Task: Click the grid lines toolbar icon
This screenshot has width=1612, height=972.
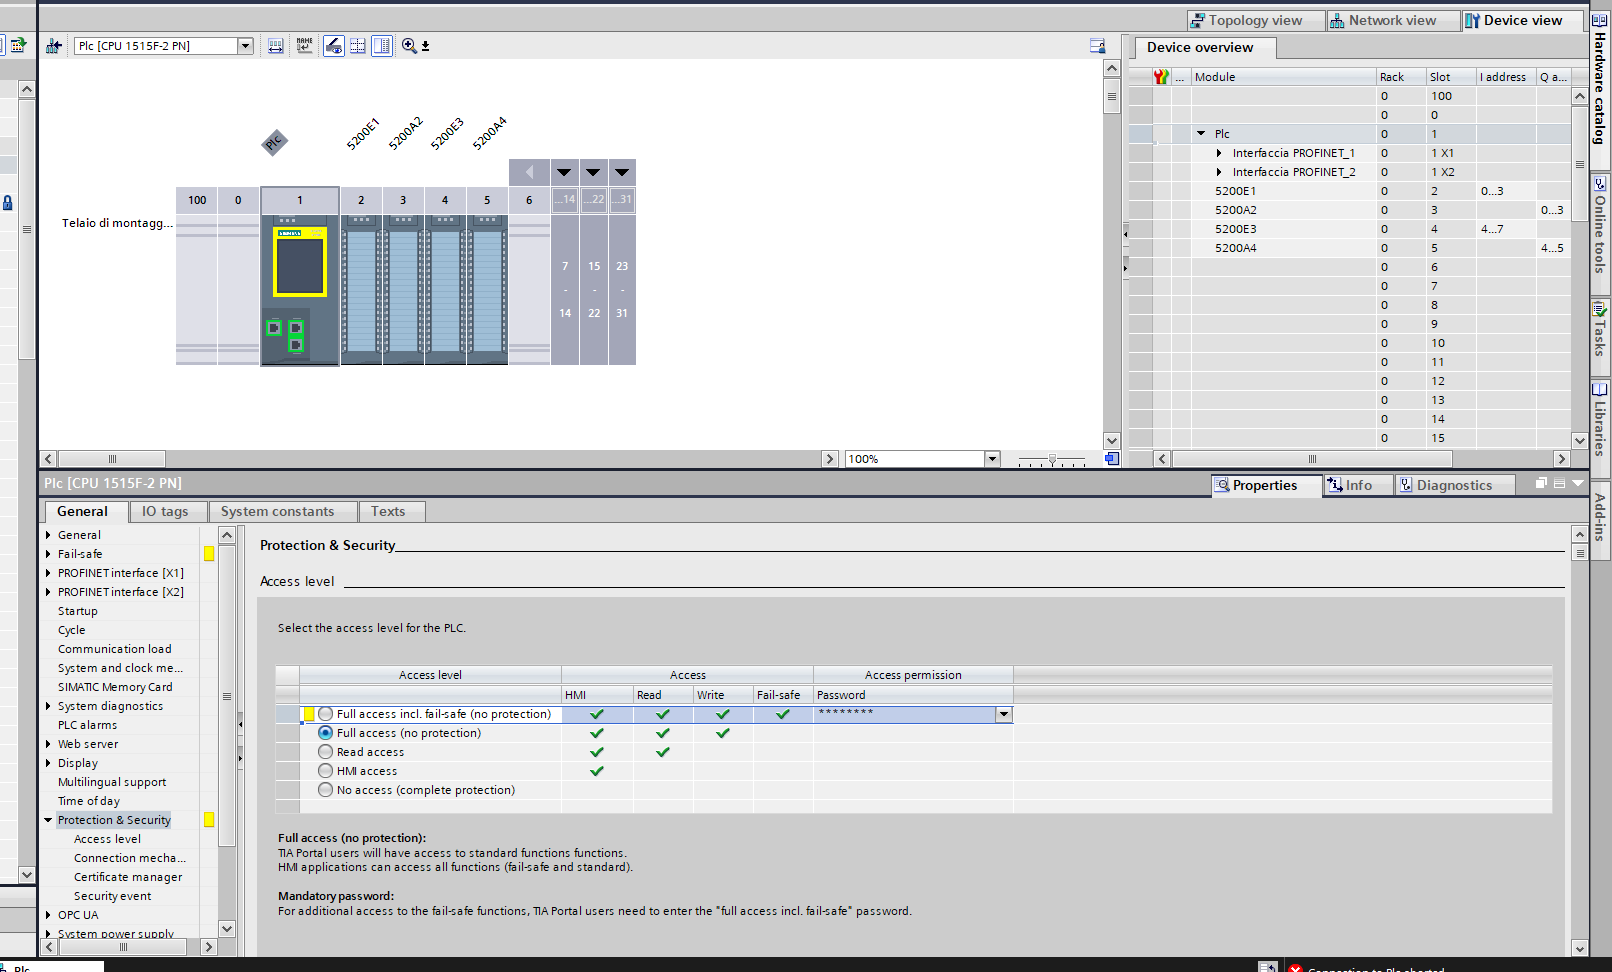Action: coord(358,46)
